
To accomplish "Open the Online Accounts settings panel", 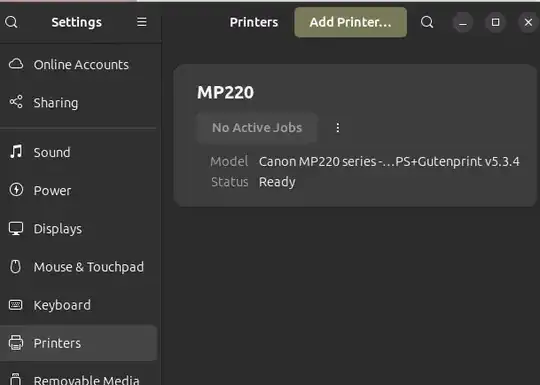I will [x=79, y=64].
